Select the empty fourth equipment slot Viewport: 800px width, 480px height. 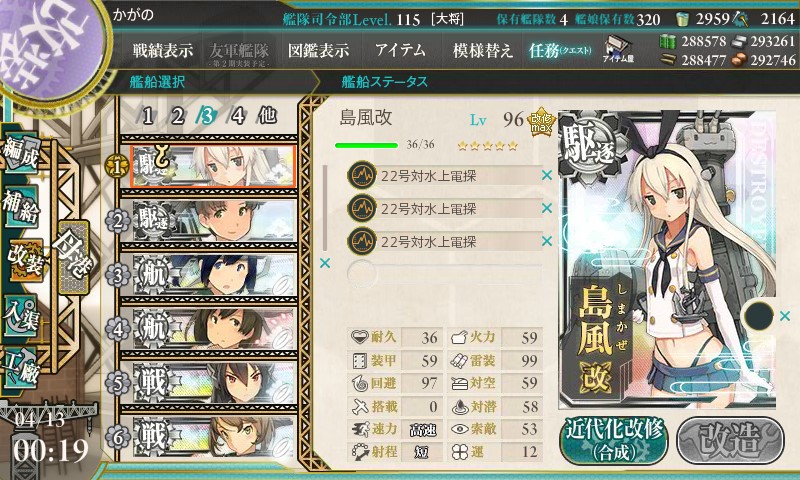444,273
